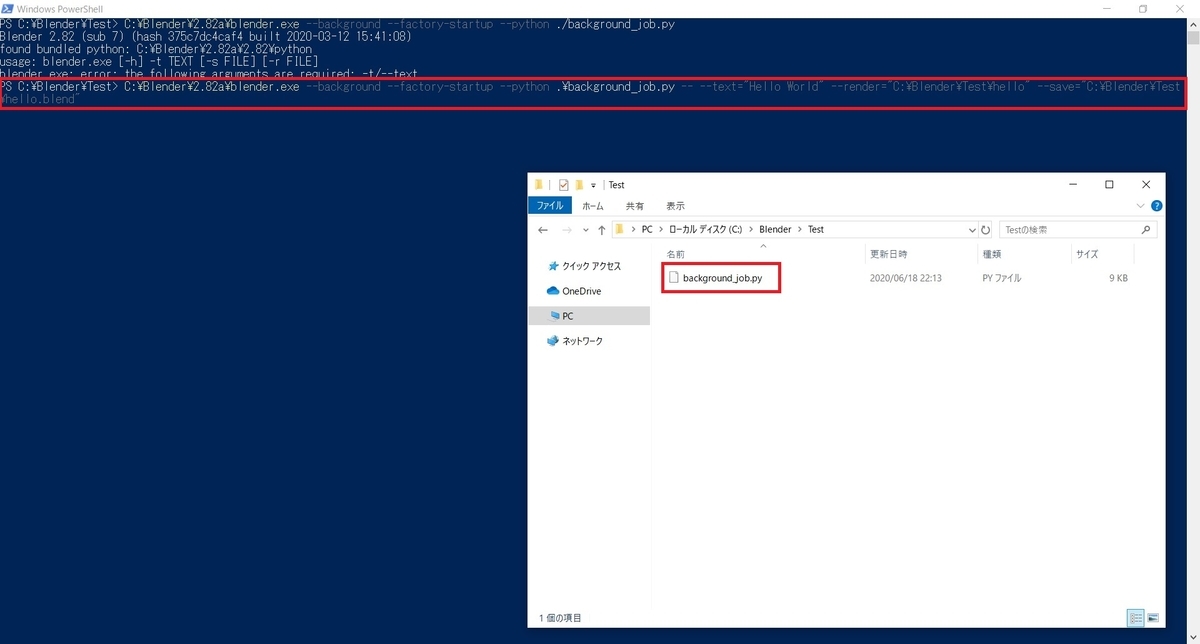1200x644 pixels.
Task: Click the ローカル ディスク (C:) breadcrumb
Action: point(706,229)
